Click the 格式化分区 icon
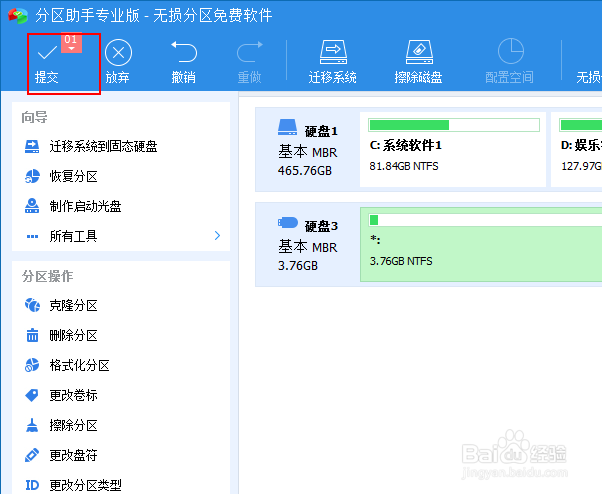 tap(32, 365)
